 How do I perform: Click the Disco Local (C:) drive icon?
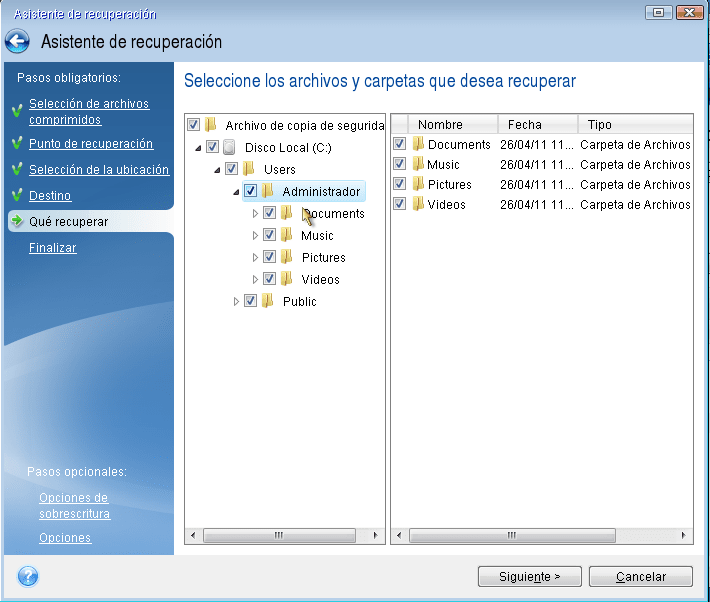229,147
